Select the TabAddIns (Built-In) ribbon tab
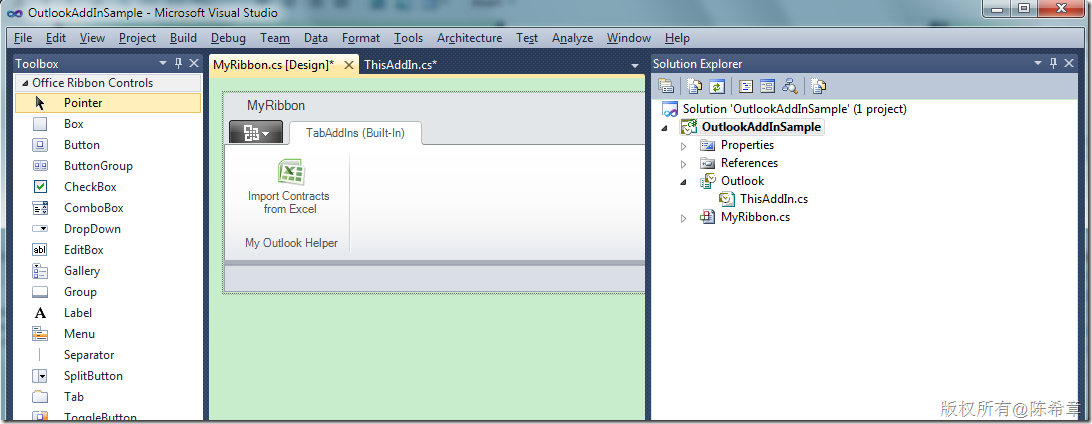1092x424 pixels. [x=355, y=132]
